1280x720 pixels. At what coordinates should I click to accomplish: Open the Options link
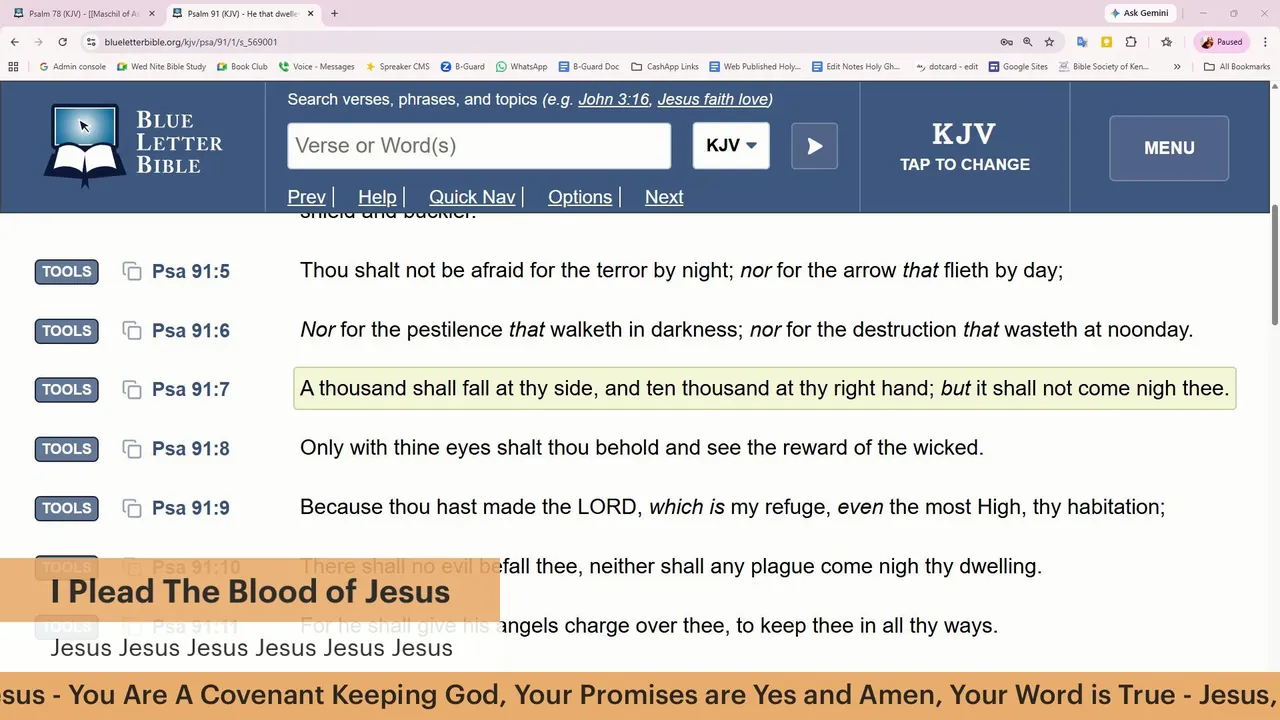(x=580, y=197)
